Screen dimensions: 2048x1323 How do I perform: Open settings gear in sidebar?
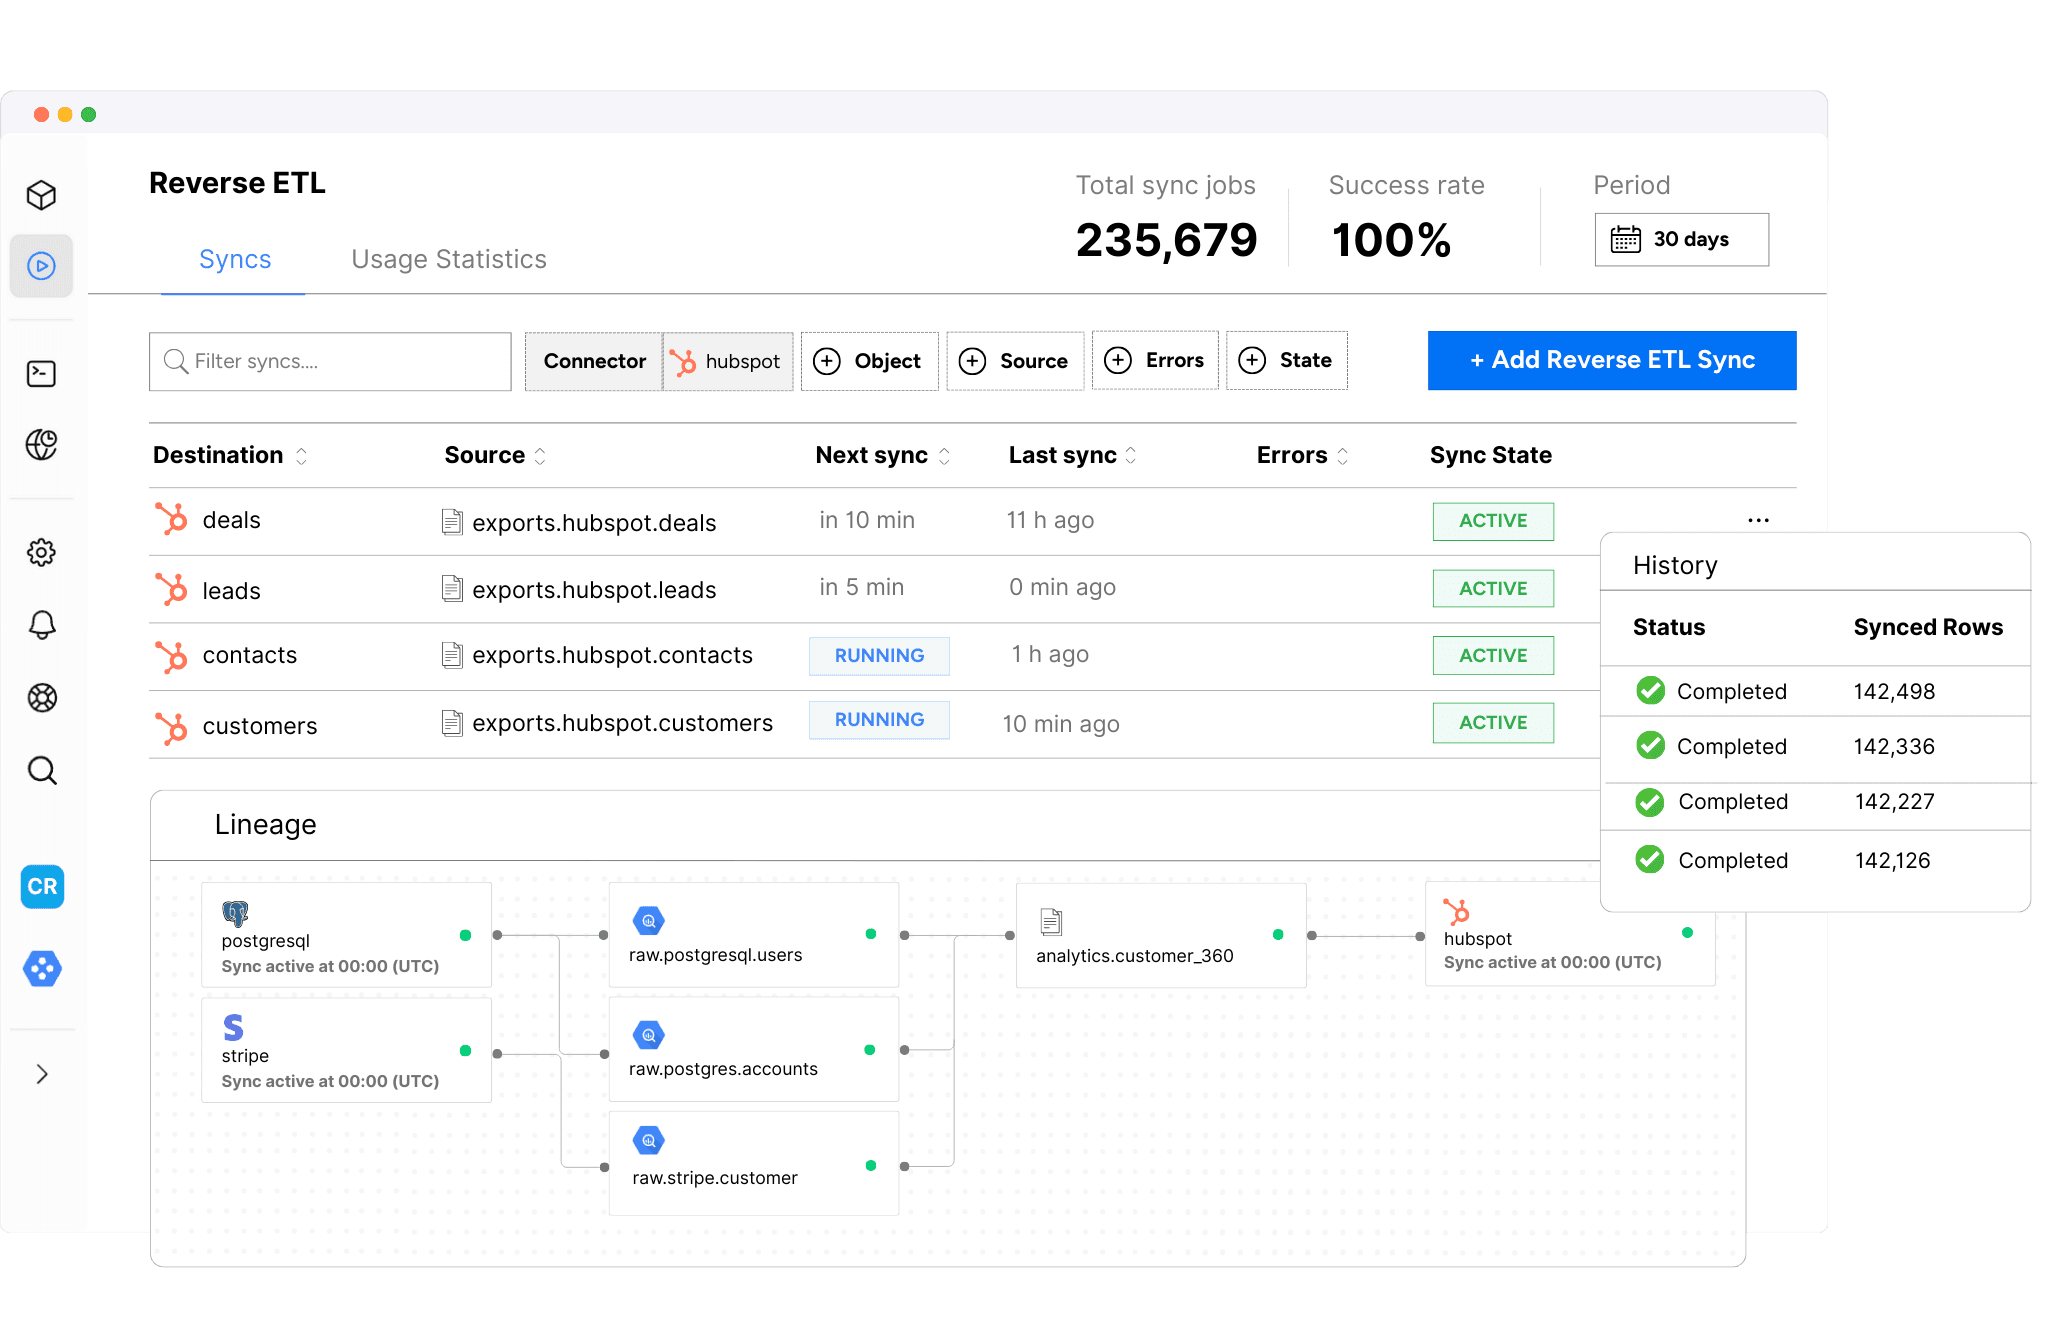[x=41, y=552]
